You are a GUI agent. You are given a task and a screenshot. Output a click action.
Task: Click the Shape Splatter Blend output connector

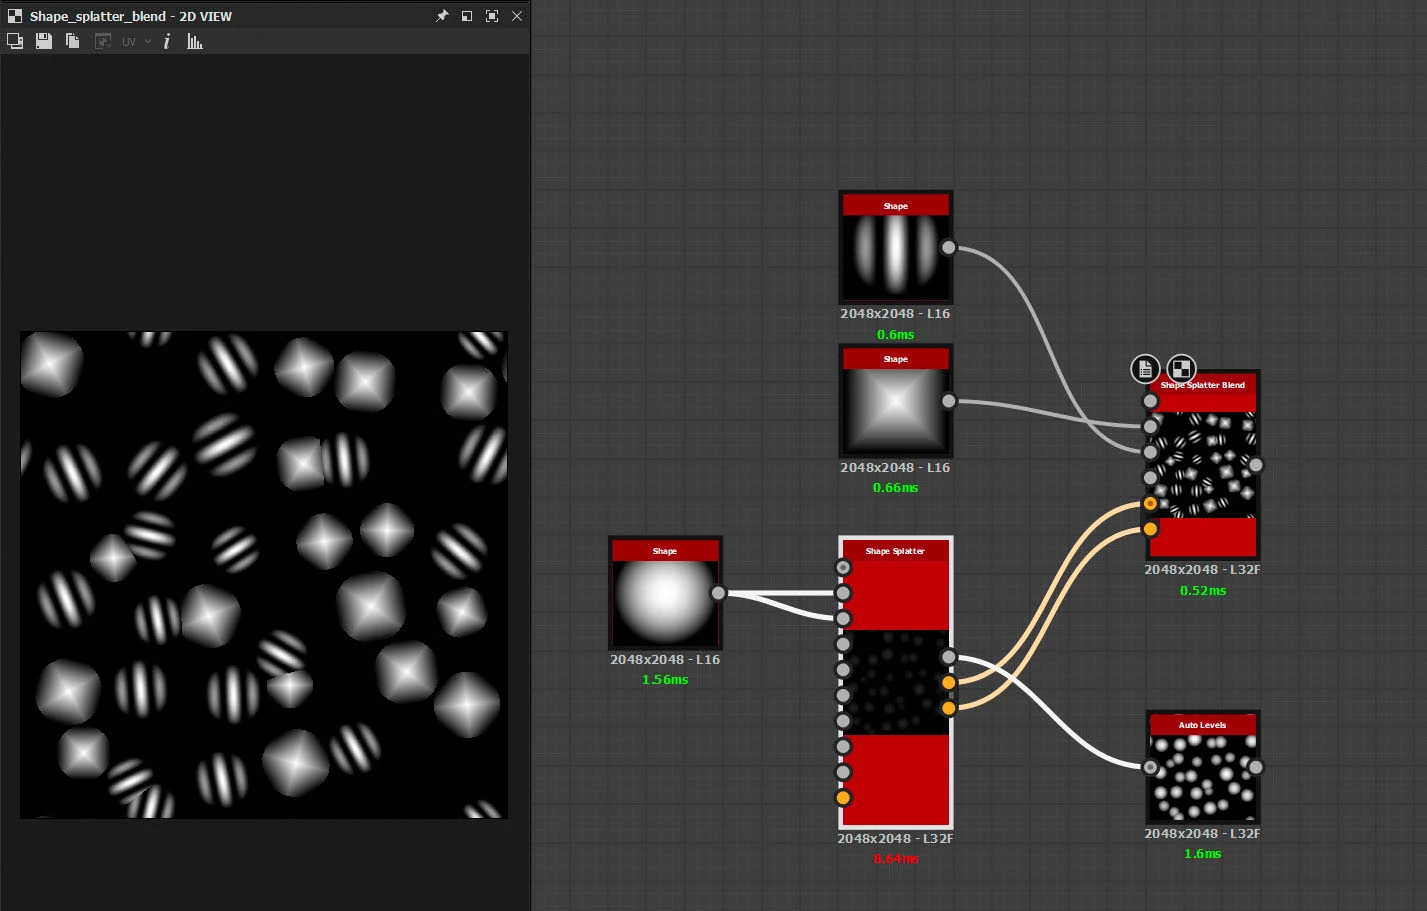(1256, 465)
